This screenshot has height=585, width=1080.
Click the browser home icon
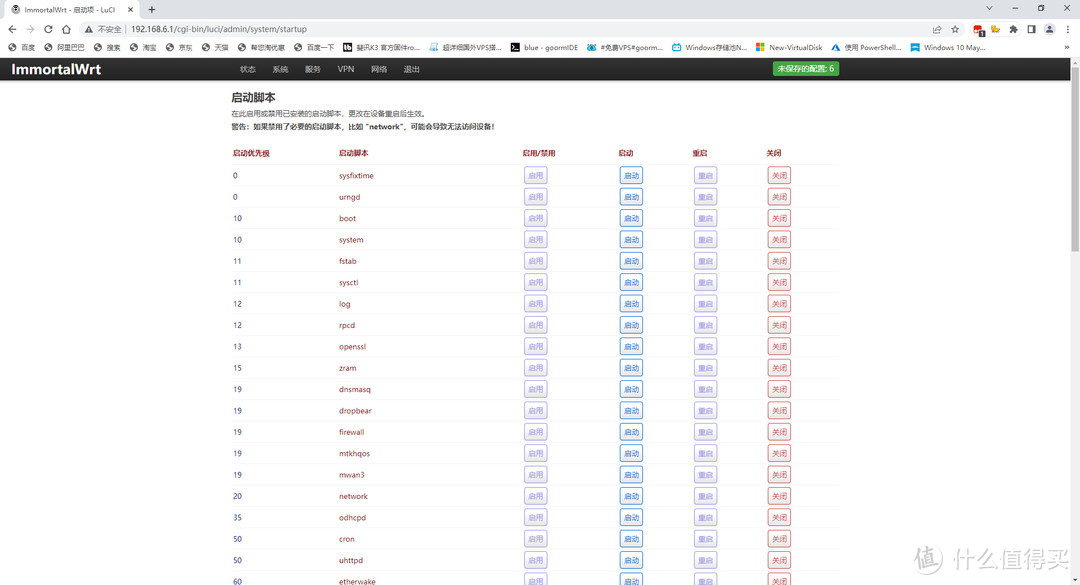tap(66, 29)
